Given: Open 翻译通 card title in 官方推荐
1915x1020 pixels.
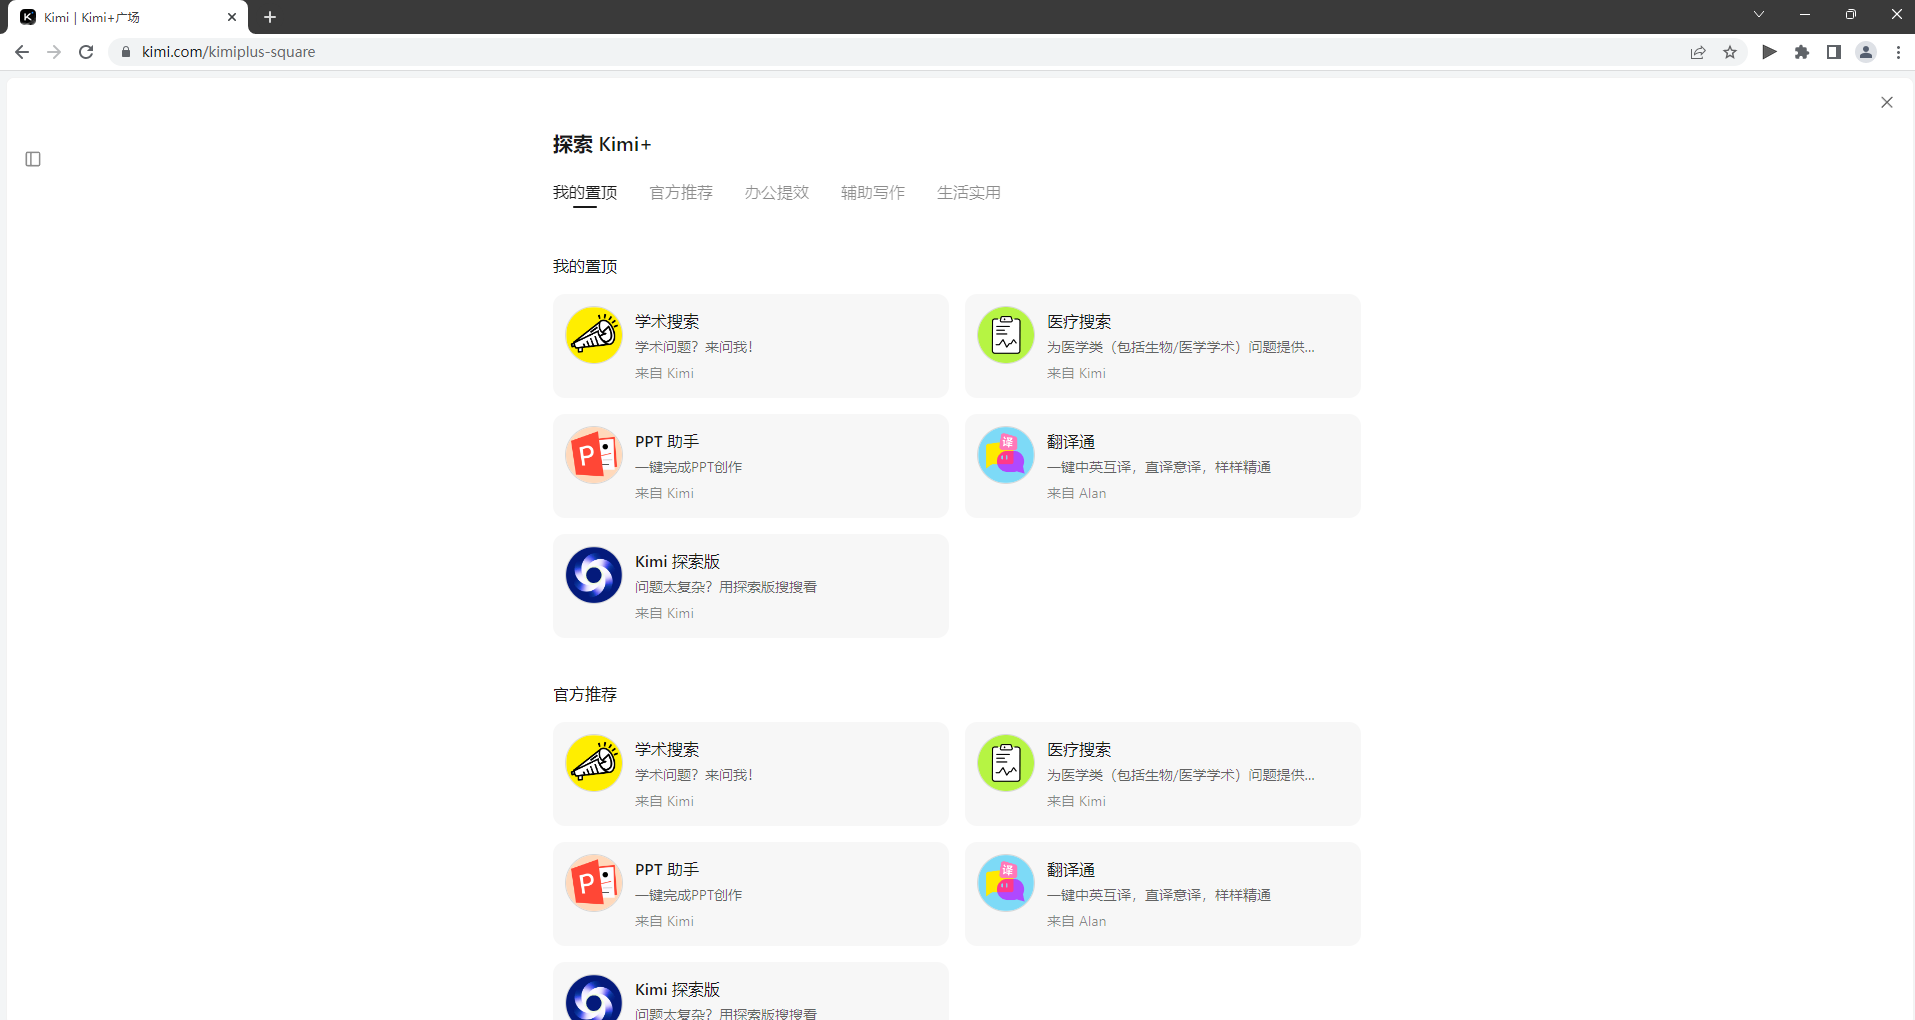Looking at the screenshot, I should [x=1071, y=869].
